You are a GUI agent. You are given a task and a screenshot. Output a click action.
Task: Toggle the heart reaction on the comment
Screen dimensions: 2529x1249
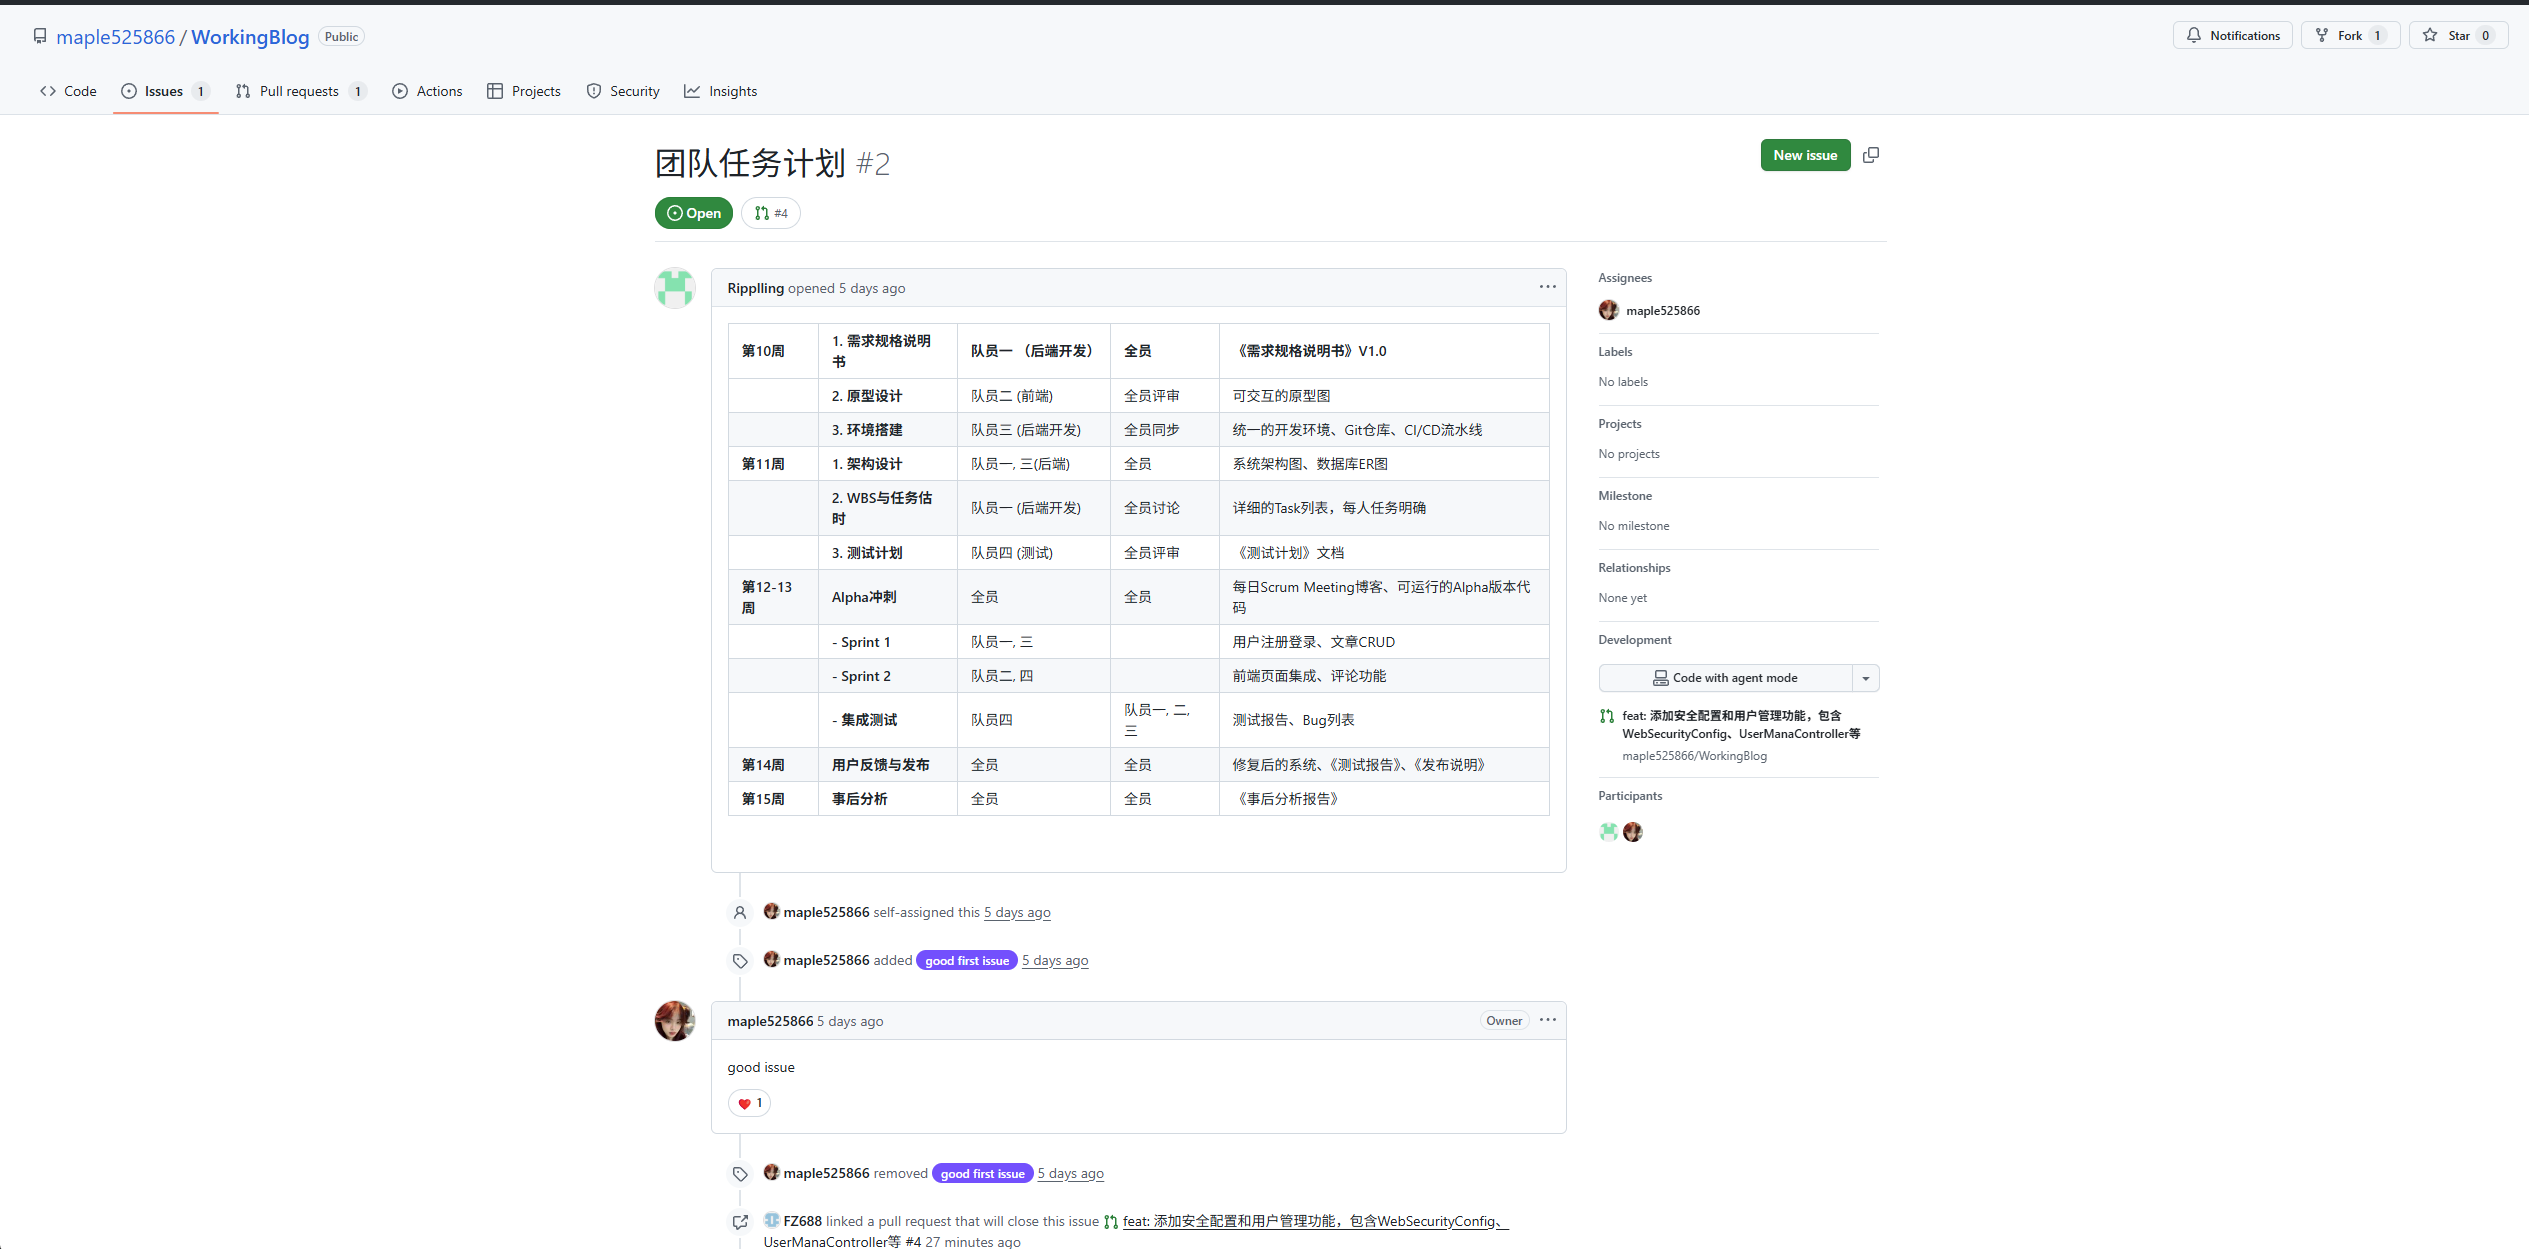[x=749, y=1103]
